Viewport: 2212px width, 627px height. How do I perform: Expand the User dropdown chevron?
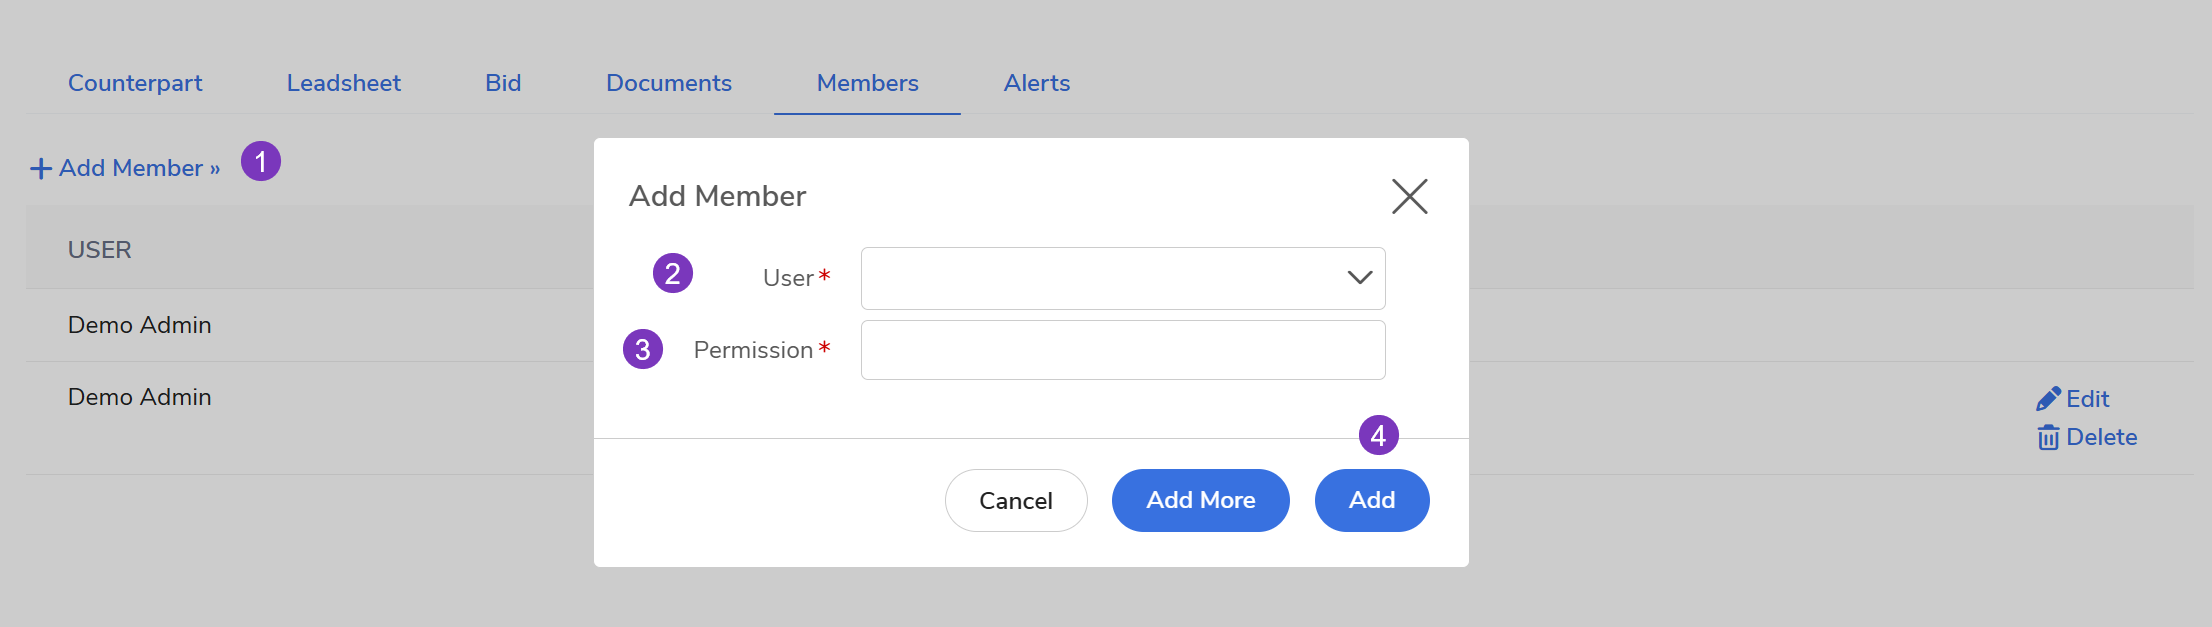1359,278
